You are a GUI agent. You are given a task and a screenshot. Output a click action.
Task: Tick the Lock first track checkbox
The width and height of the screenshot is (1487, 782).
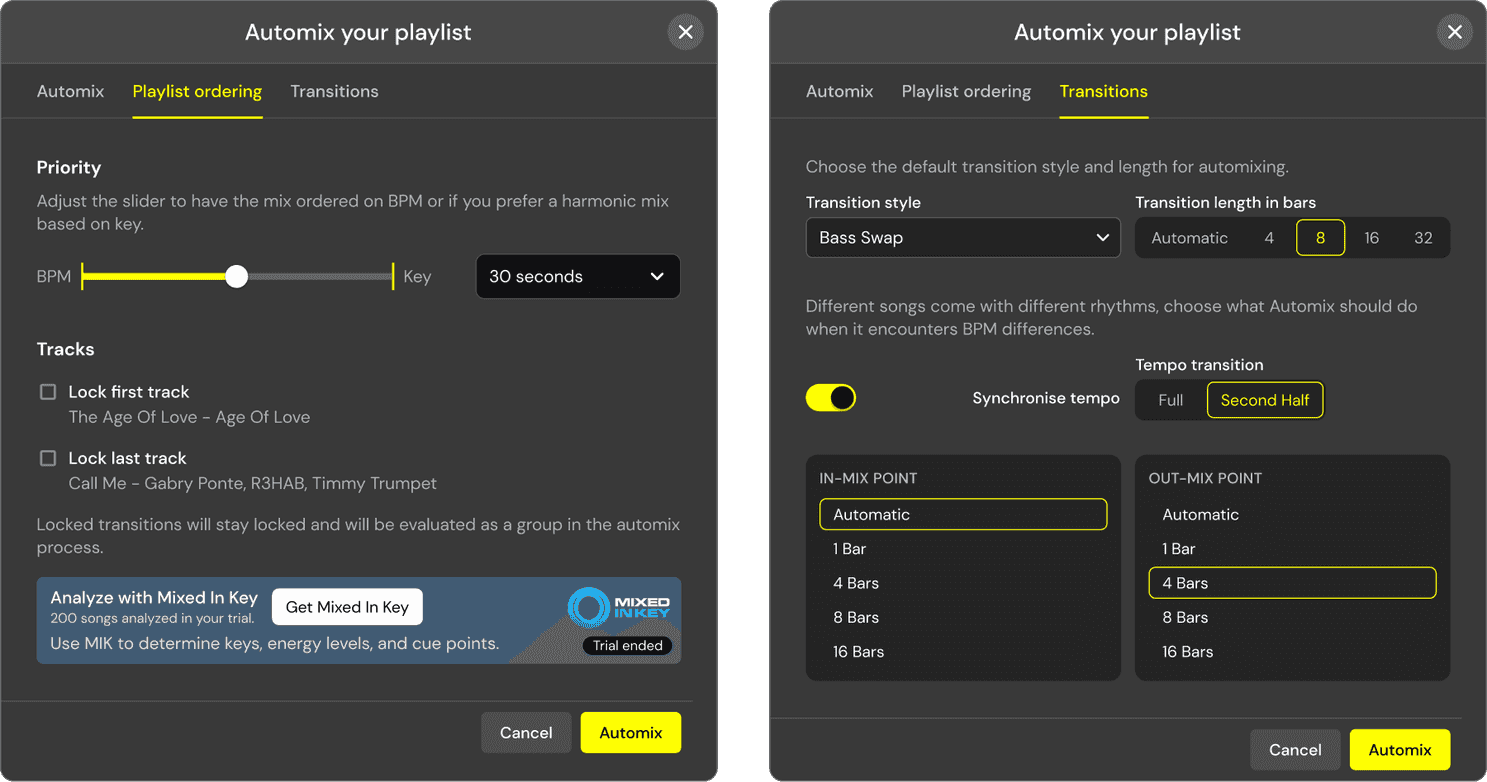tap(48, 392)
